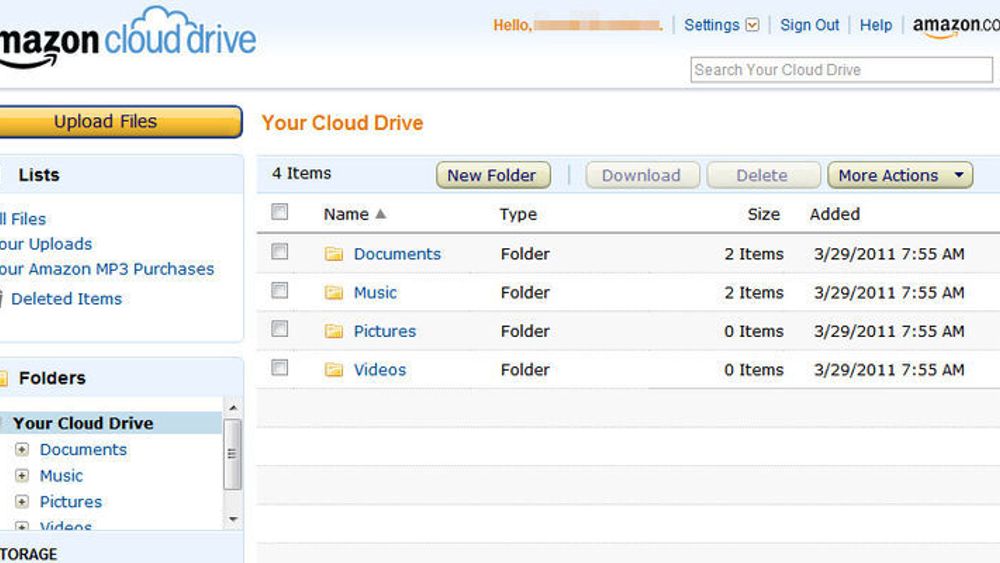This screenshot has width=1000, height=563.
Task: Check the Music row checkbox
Action: pyautogui.click(x=279, y=291)
